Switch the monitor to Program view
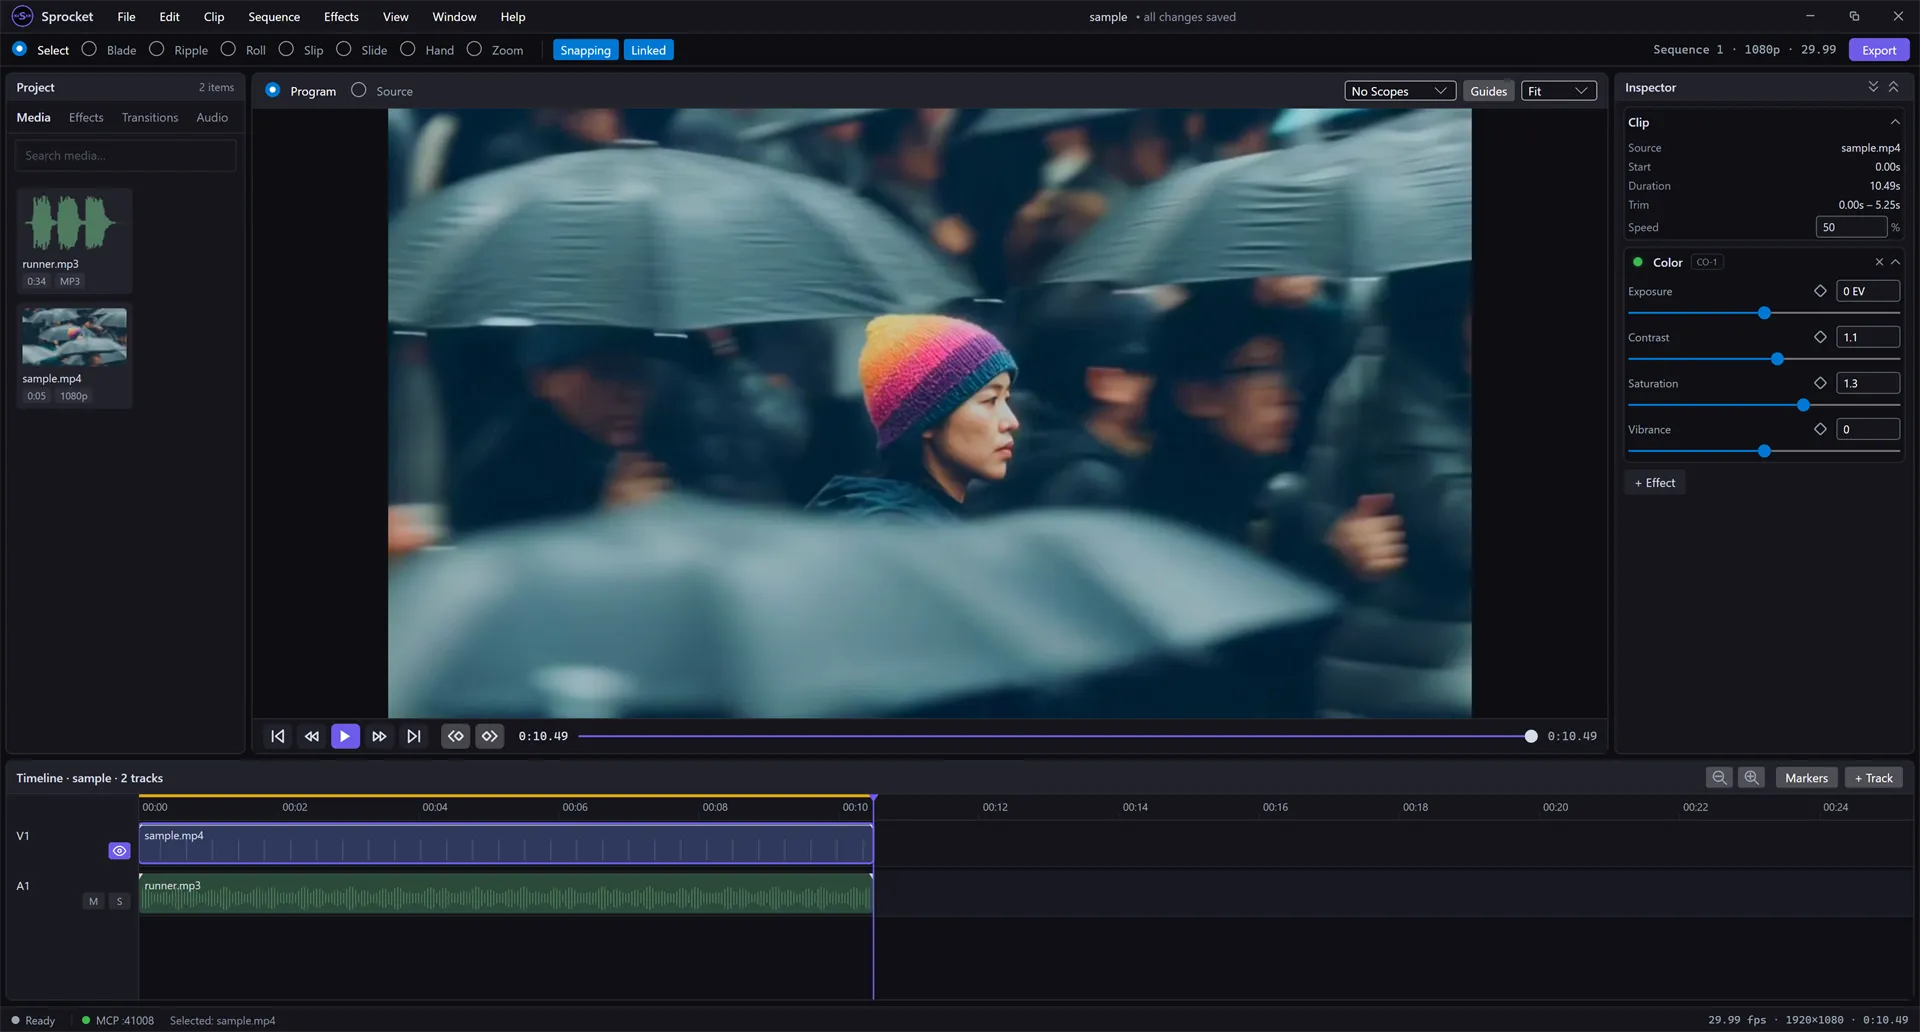1920x1032 pixels. coord(301,91)
